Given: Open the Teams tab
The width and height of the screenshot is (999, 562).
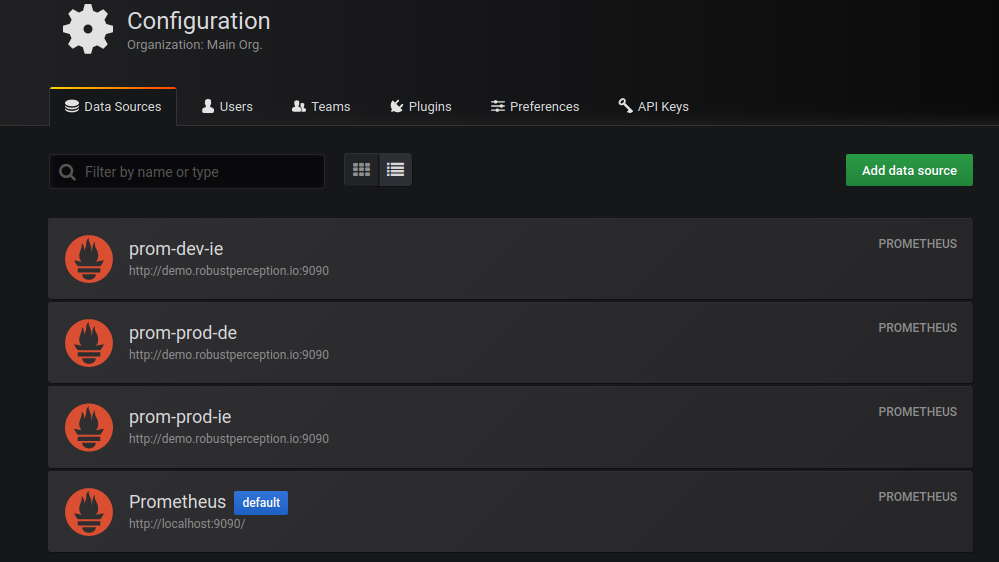Looking at the screenshot, I should point(321,106).
